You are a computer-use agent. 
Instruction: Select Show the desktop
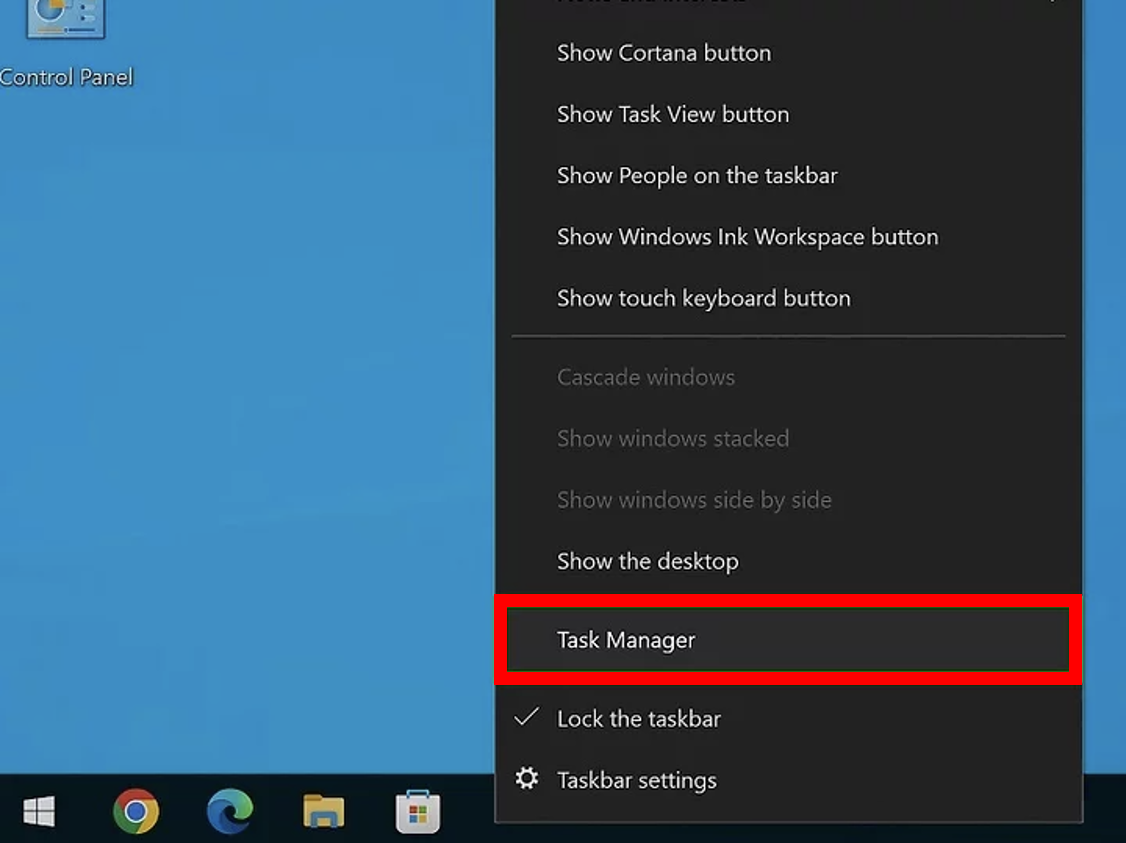(x=647, y=561)
